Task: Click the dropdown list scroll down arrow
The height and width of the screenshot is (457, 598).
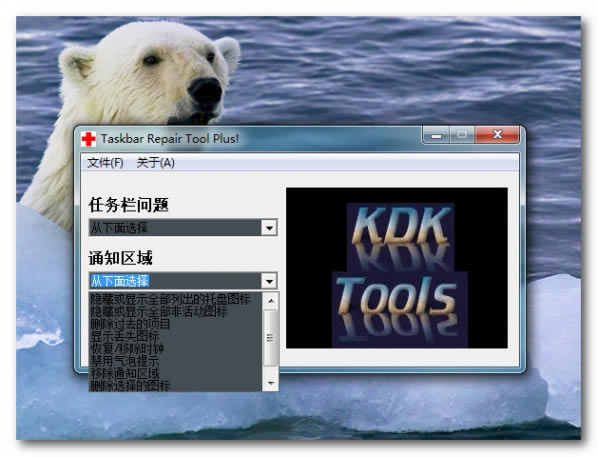Action: pos(271,383)
